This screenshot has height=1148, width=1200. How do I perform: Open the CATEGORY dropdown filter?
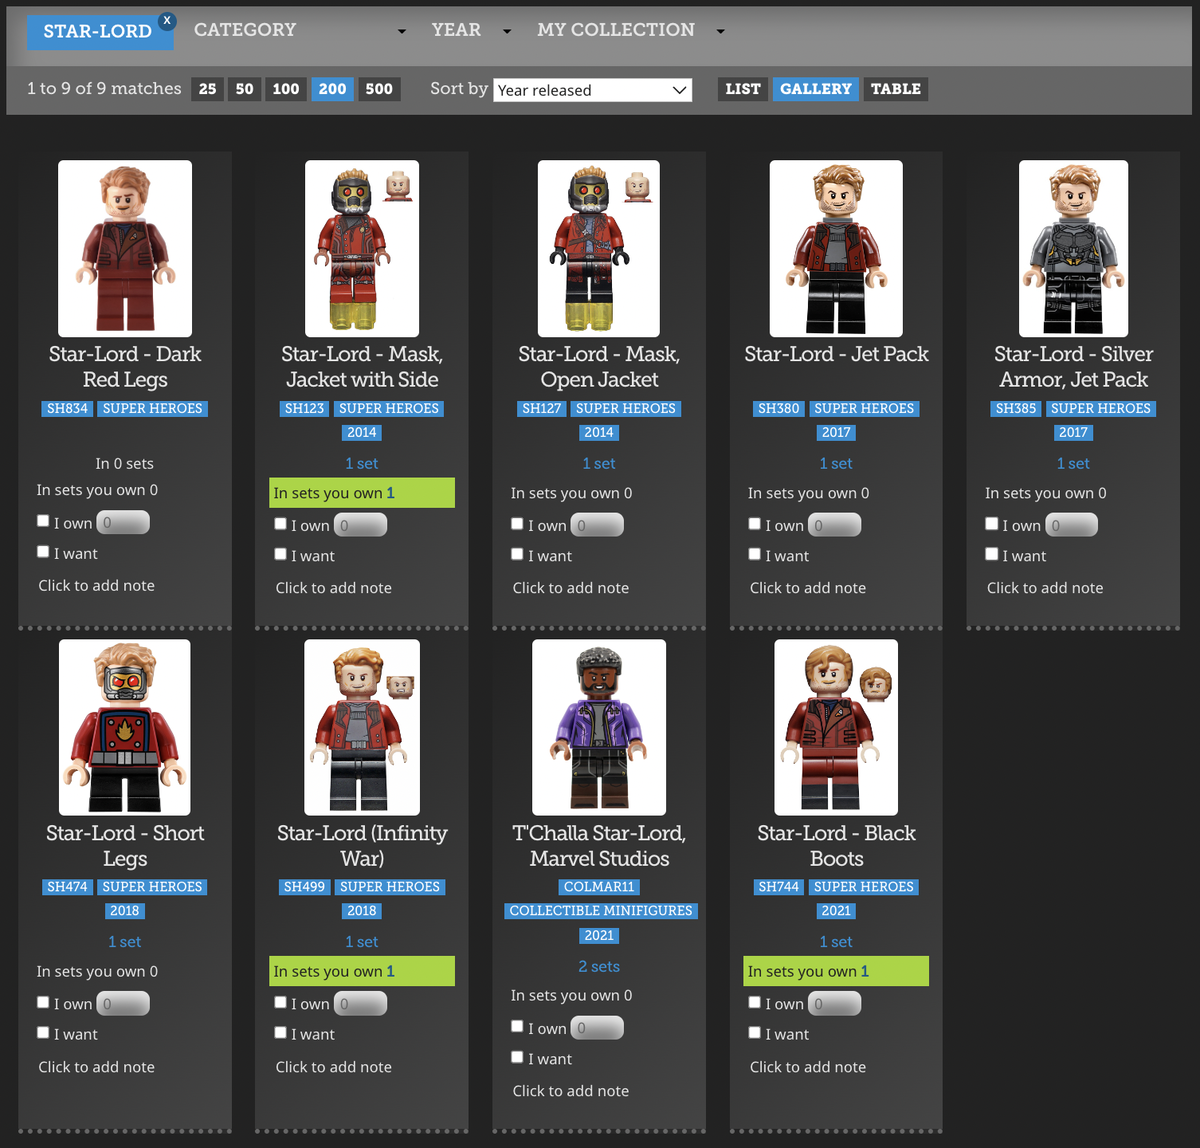point(300,30)
